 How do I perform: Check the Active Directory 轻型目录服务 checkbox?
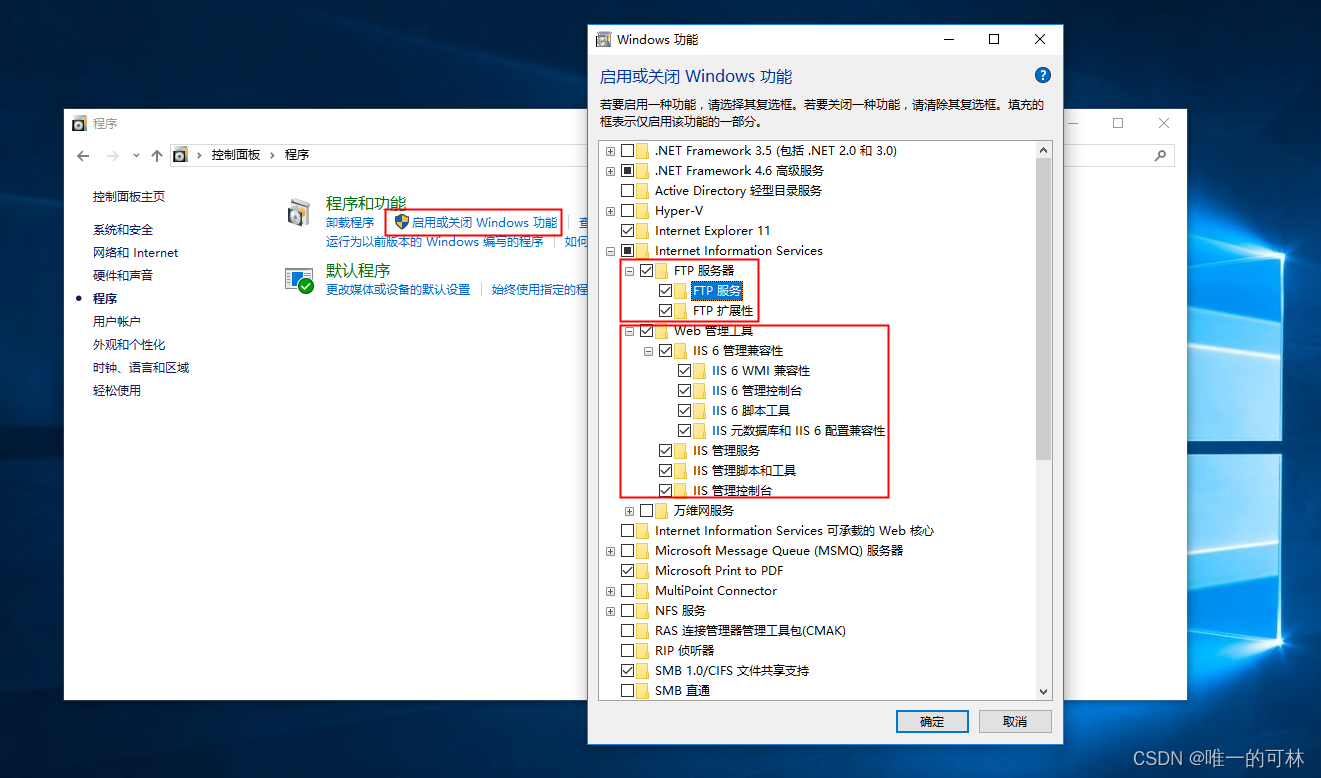click(628, 191)
